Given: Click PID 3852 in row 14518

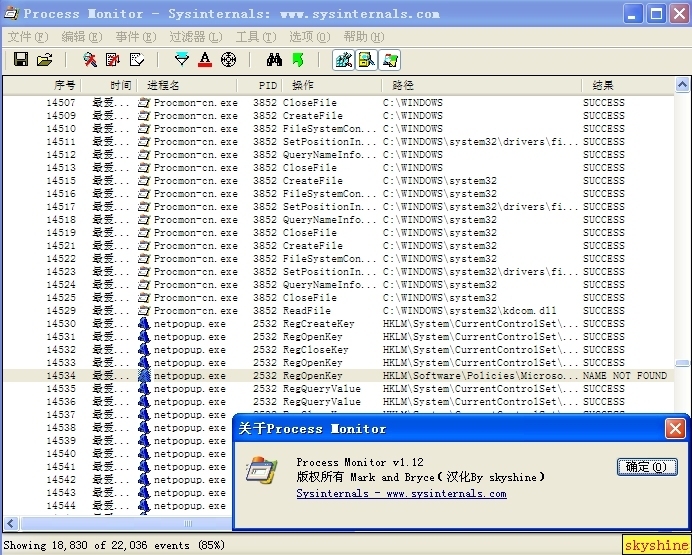Looking at the screenshot, I should click(265, 220).
